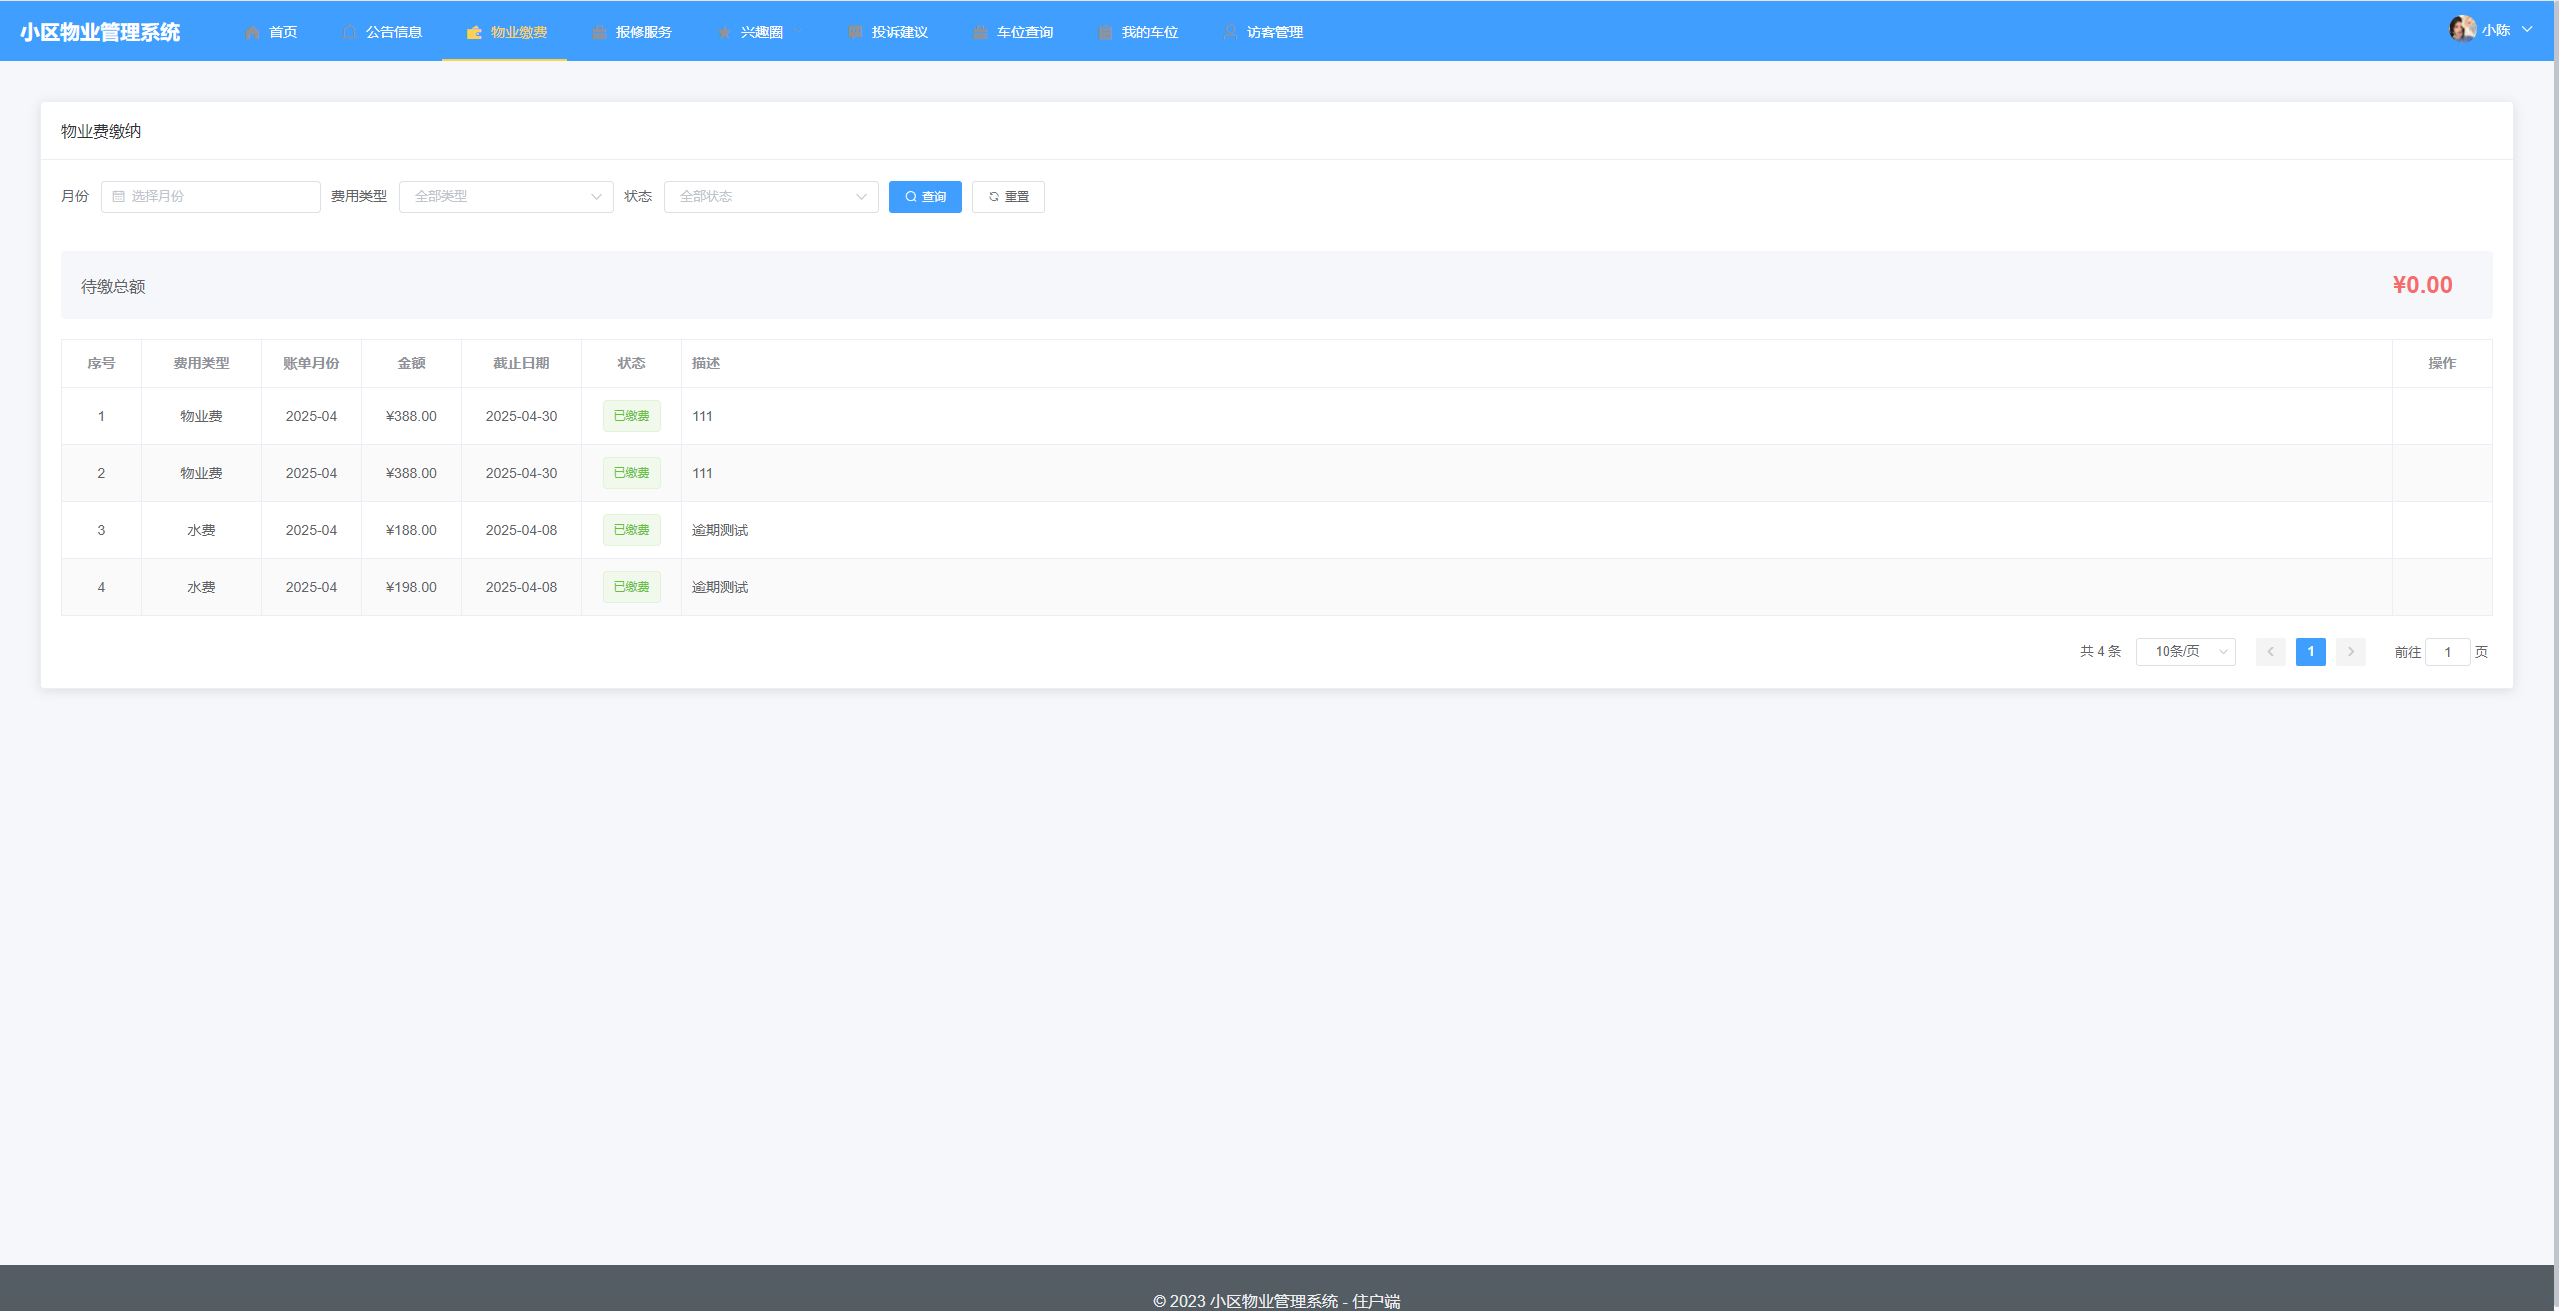
Task: Open the 10条/页 page size selector
Action: [2185, 652]
